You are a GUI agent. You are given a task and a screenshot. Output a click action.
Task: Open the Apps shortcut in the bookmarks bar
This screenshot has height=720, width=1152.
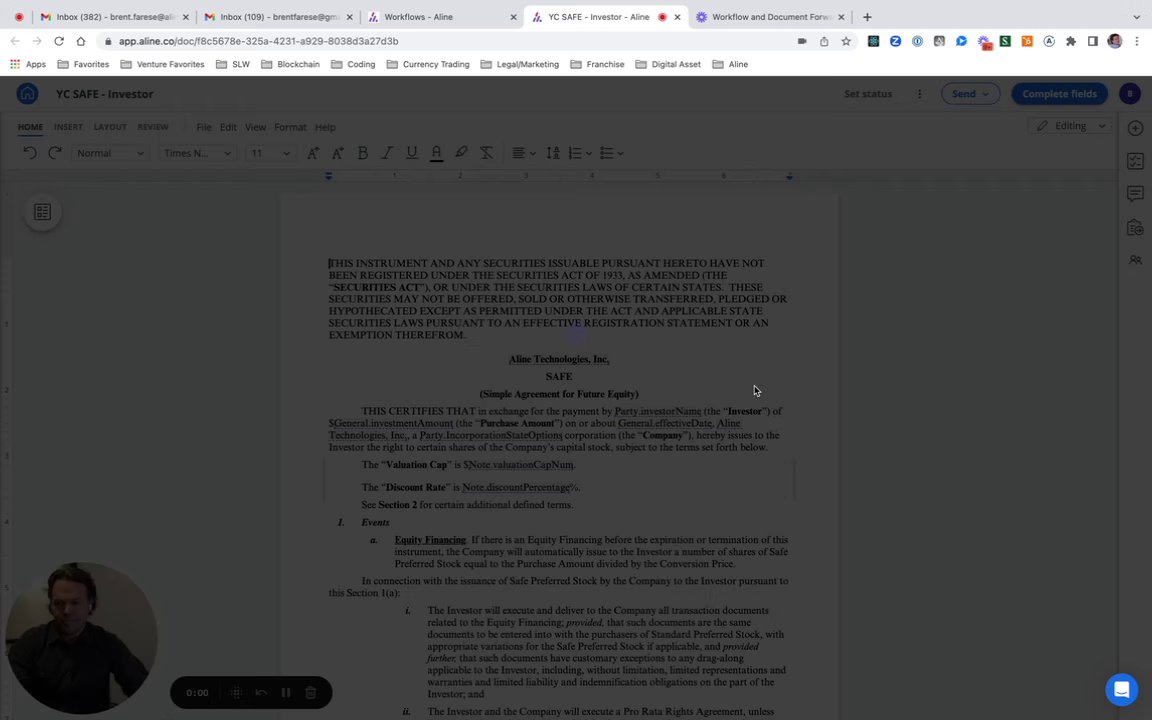[x=28, y=65]
